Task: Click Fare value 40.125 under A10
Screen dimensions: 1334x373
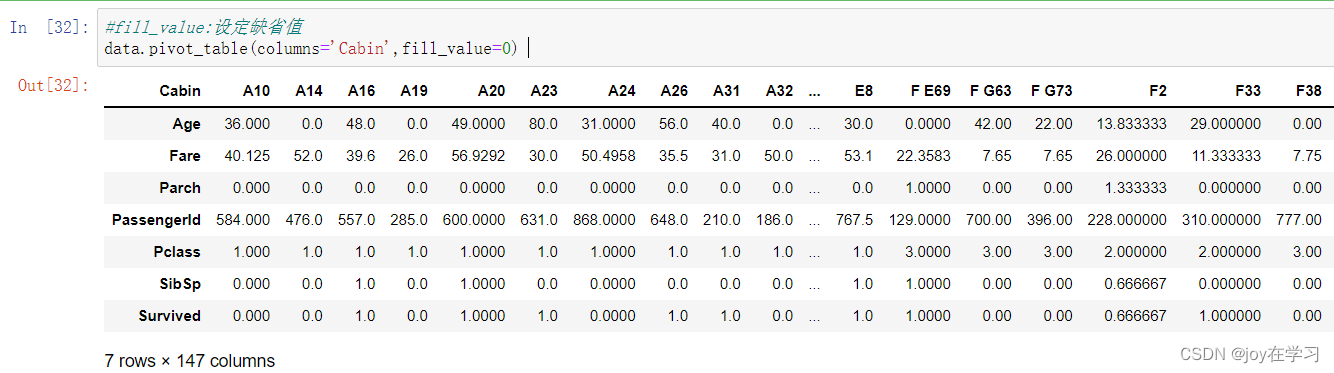Action: 247,156
